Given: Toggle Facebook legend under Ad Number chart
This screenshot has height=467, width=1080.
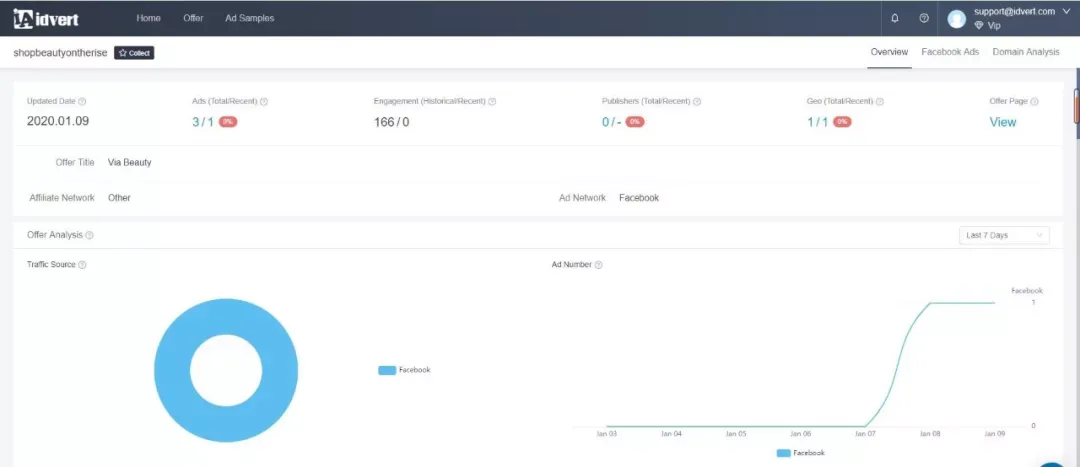Looking at the screenshot, I should tap(800, 453).
